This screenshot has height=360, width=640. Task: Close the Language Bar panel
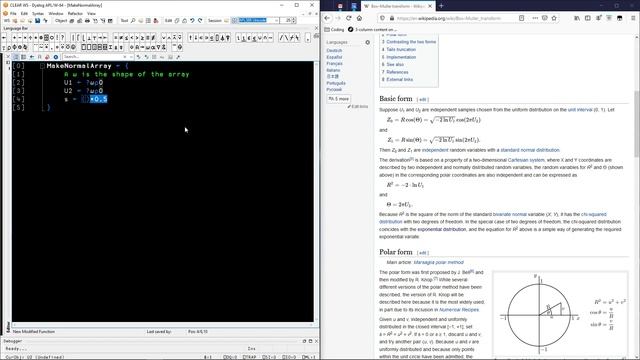[x=316, y=28]
